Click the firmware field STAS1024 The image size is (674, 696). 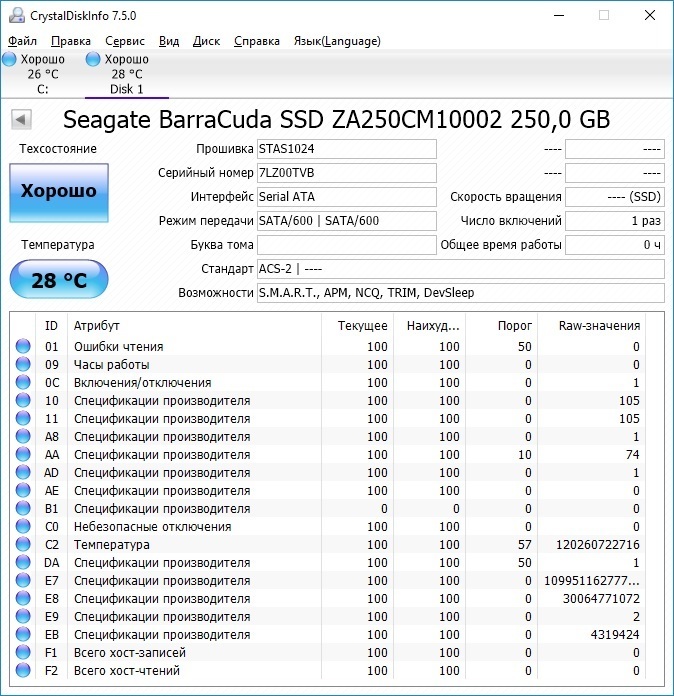coord(346,149)
